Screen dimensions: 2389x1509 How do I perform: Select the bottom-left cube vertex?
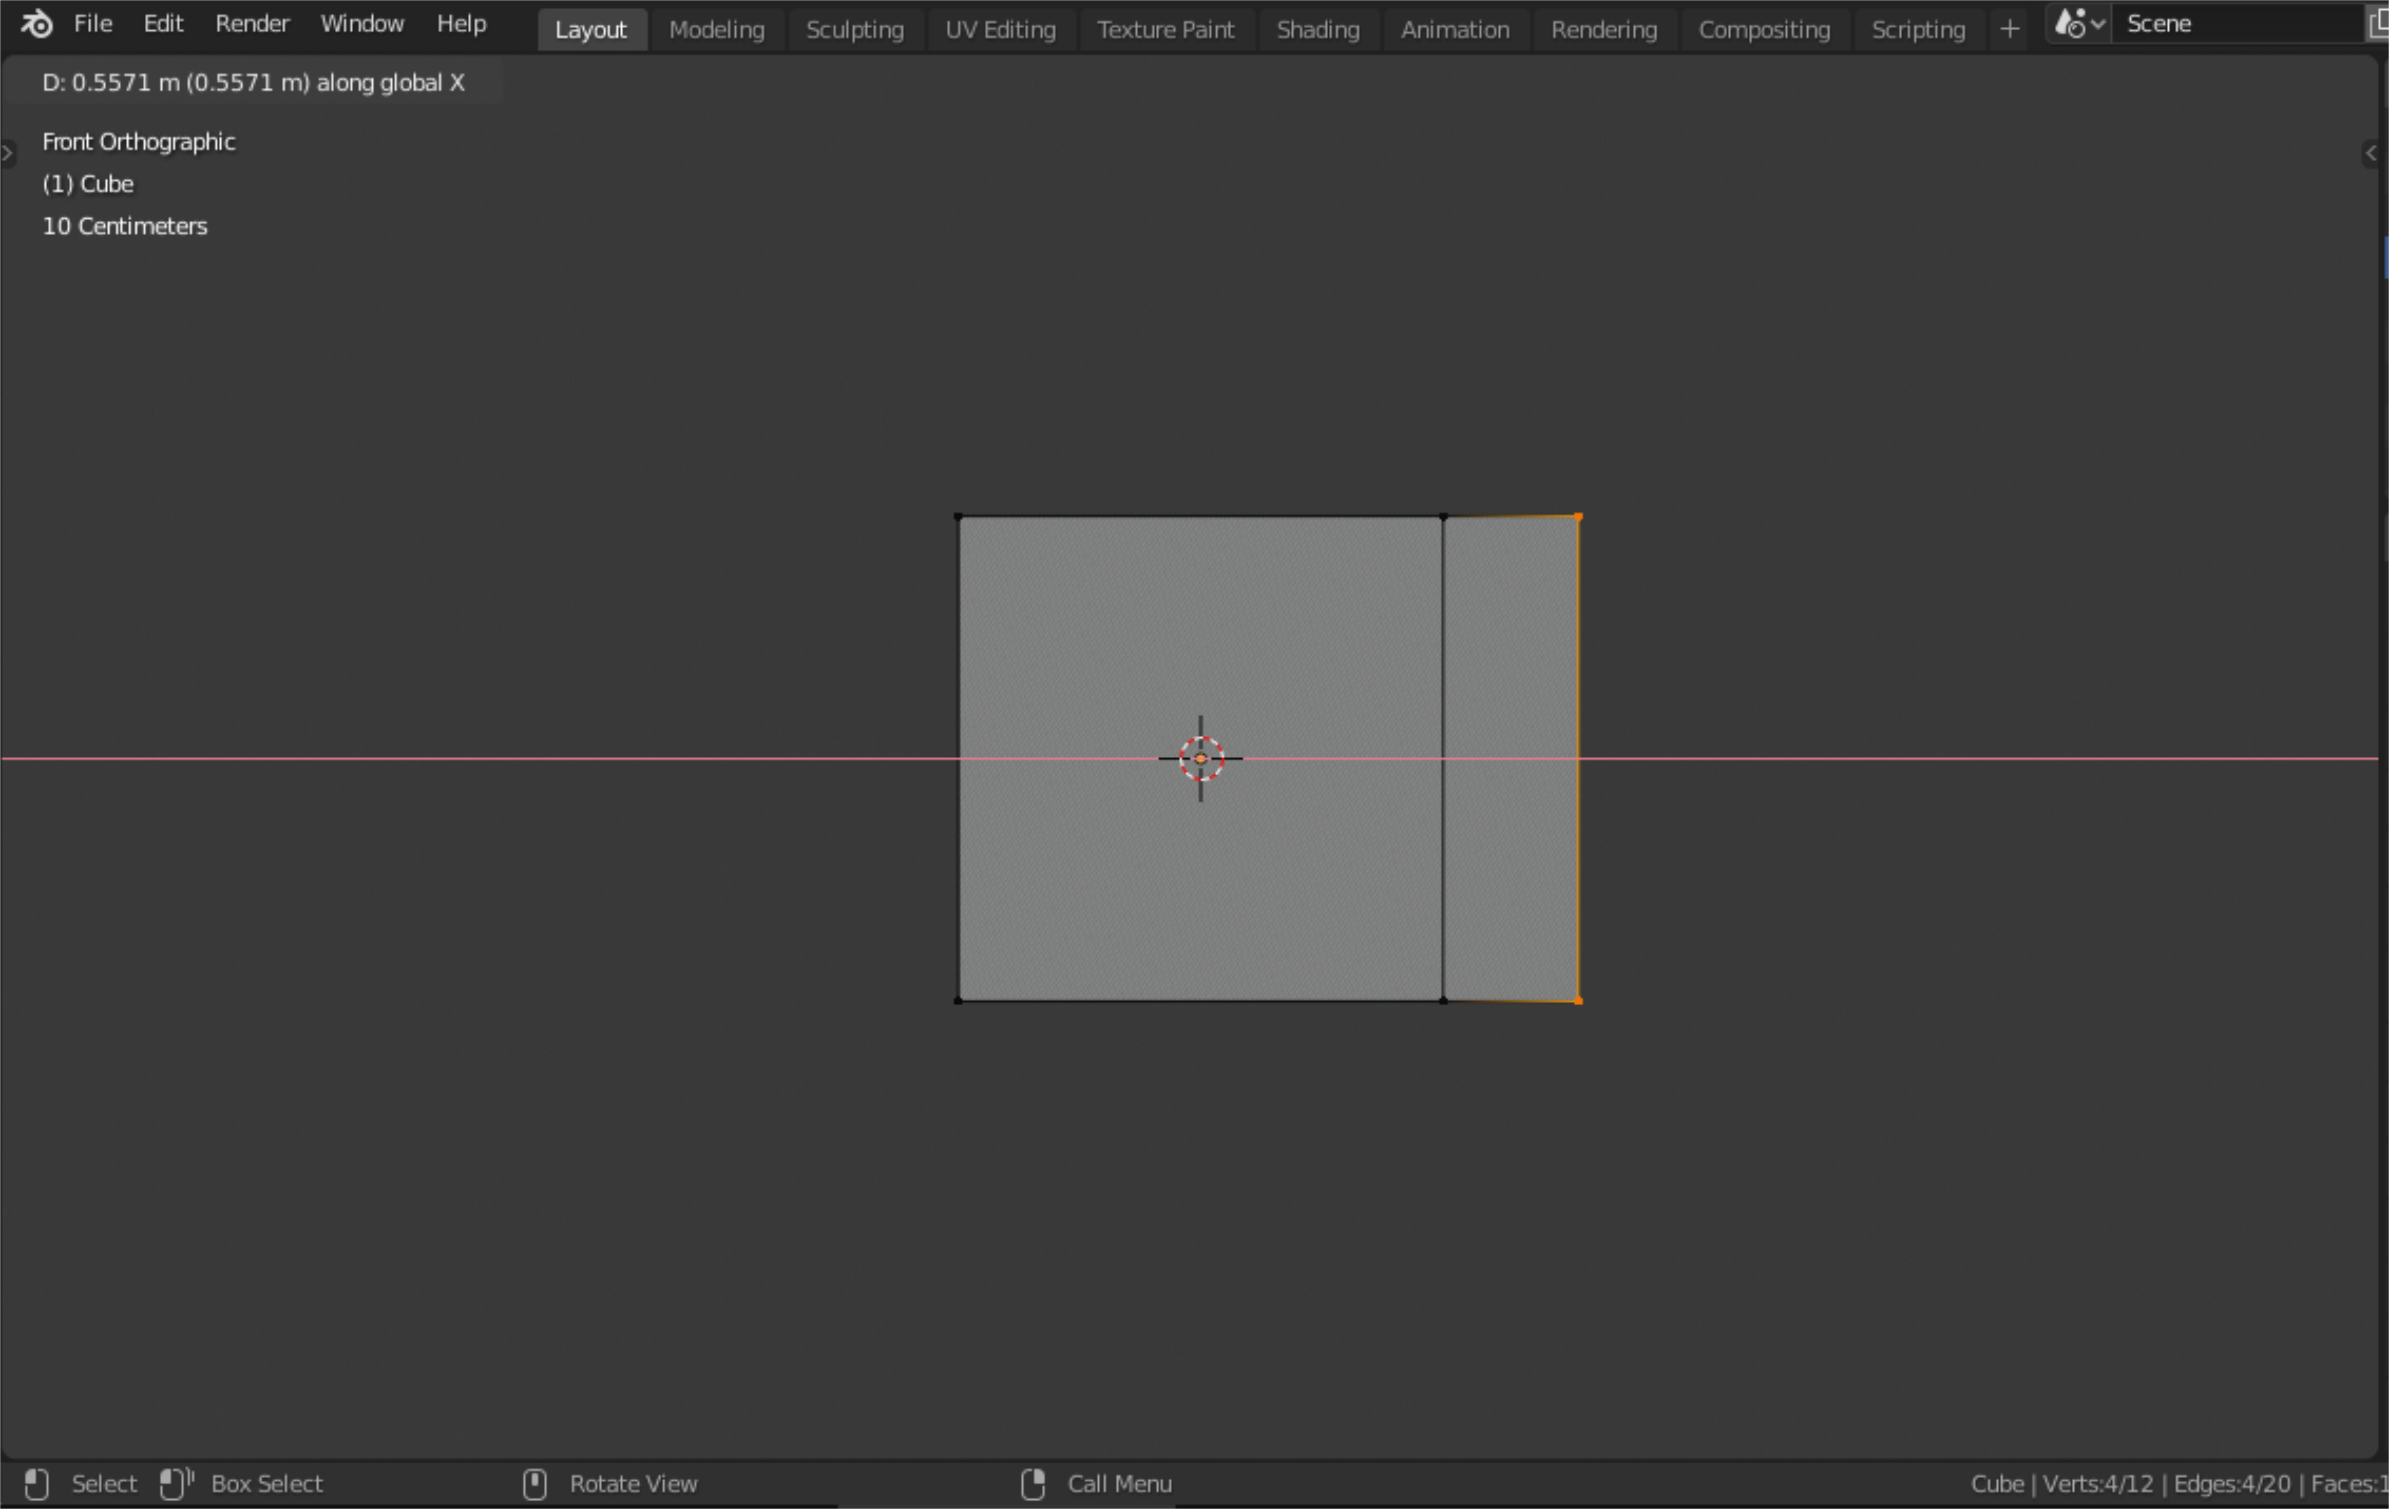(959, 1001)
